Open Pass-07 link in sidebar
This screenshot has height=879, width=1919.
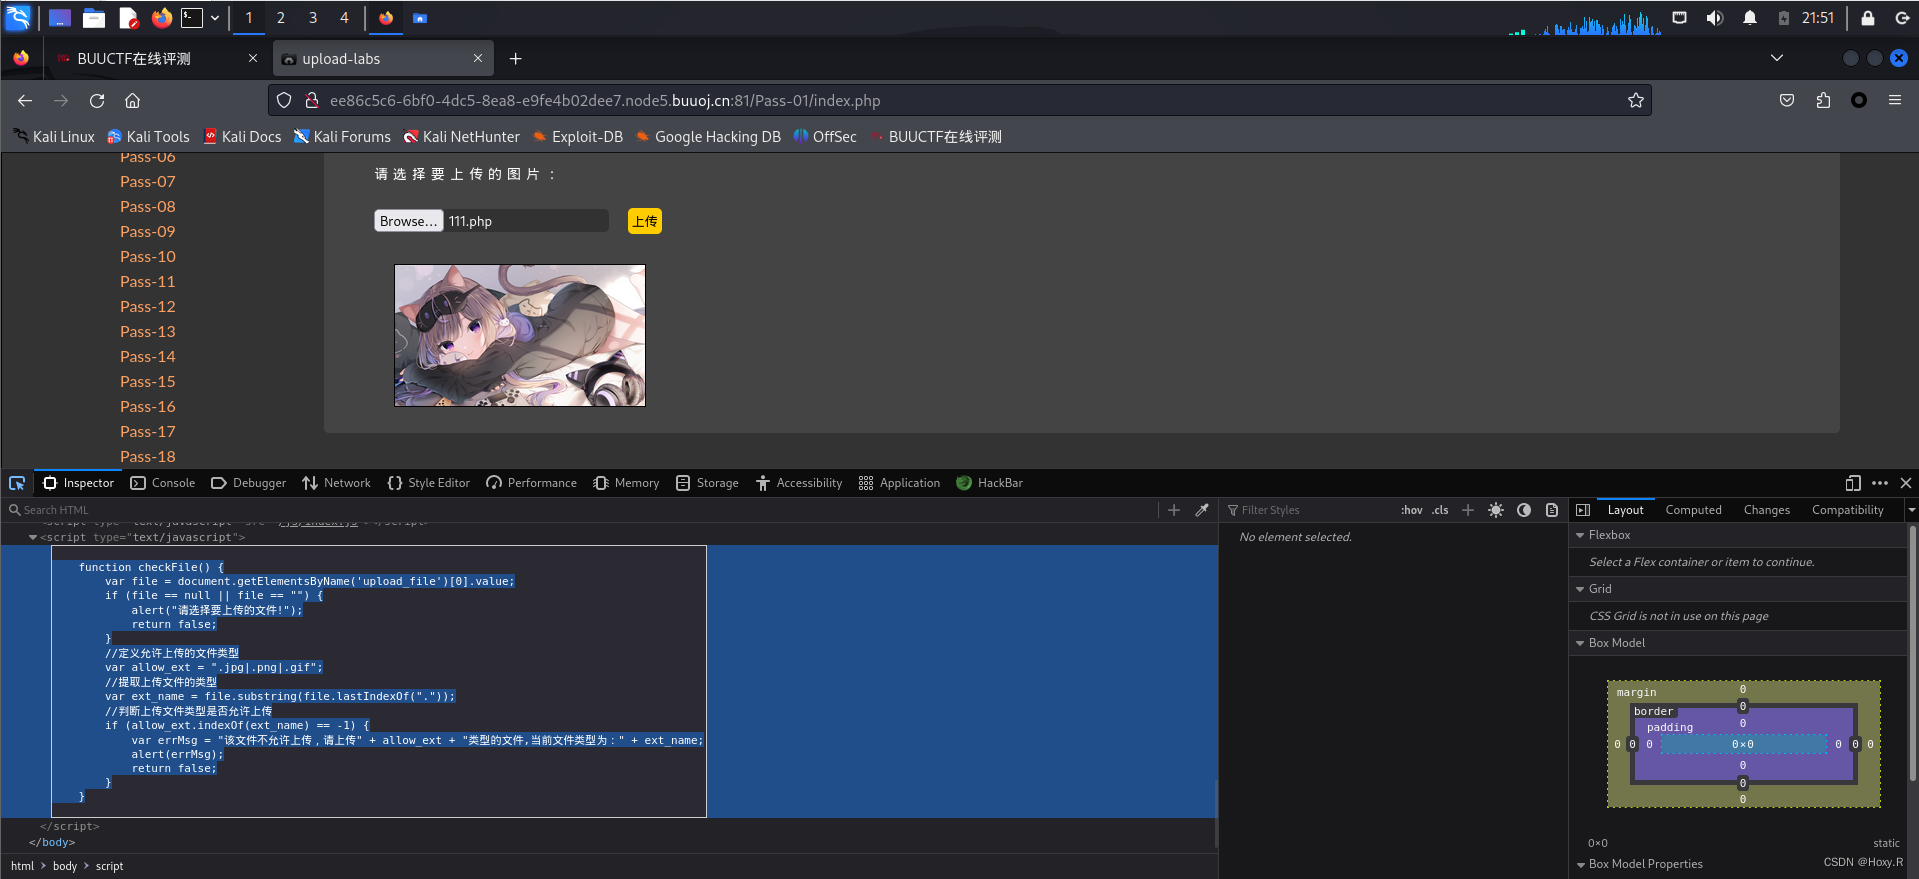[148, 182]
